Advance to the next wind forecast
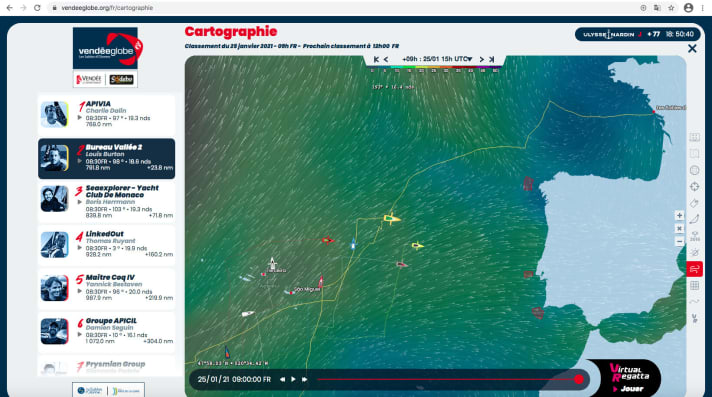The height and width of the screenshot is (397, 712). (x=482, y=59)
